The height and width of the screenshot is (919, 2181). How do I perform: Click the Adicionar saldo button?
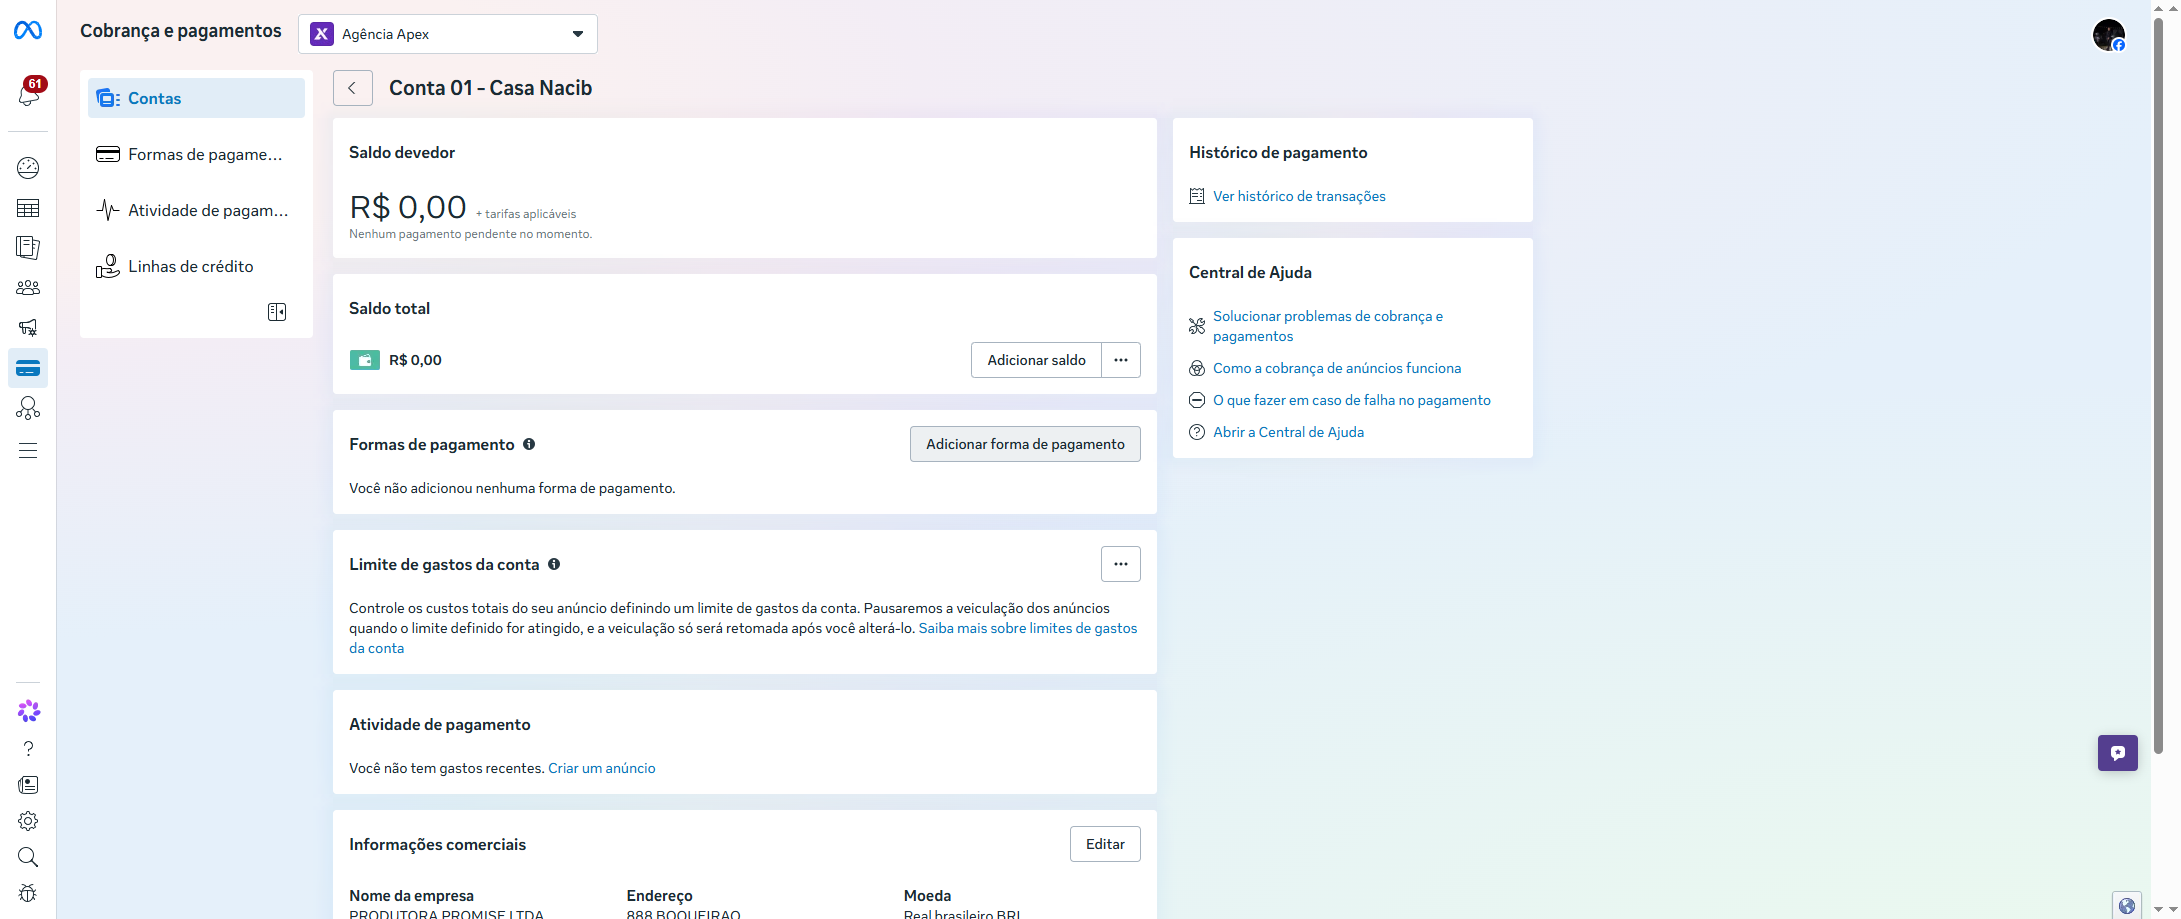coord(1036,360)
